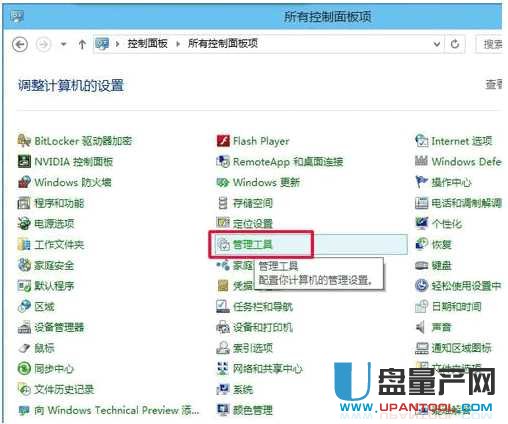Open recent locations dropdown arrow
Viewport: 508px width, 424px height.
pos(63,44)
